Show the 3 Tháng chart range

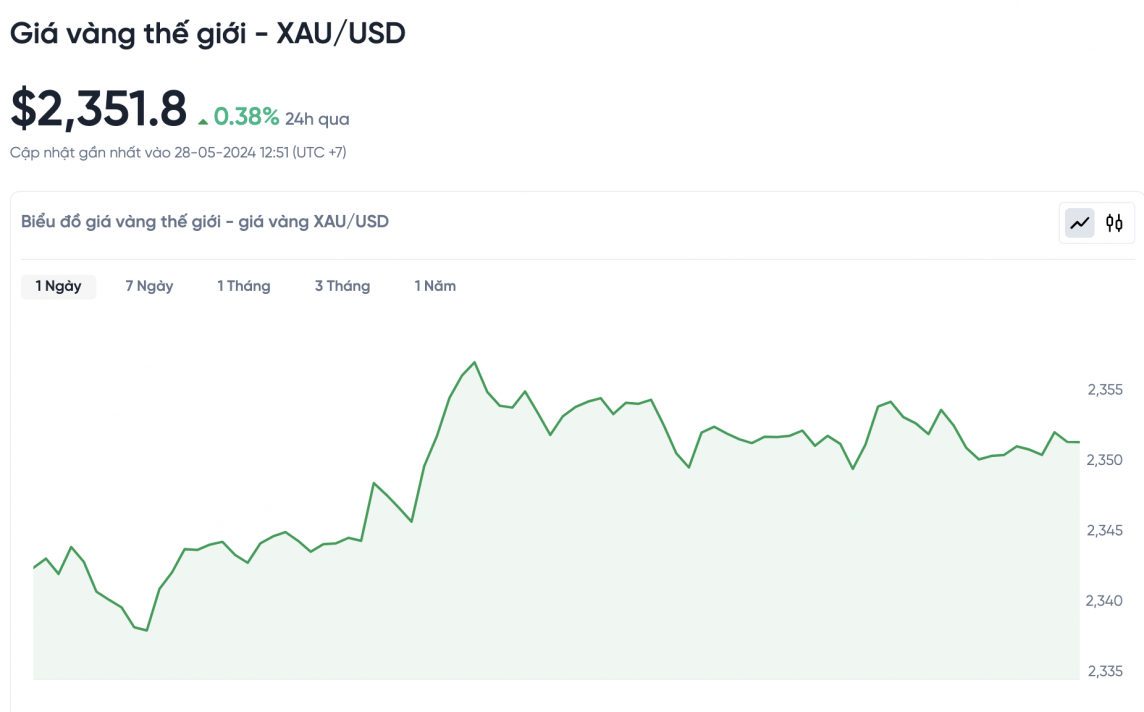coord(342,286)
